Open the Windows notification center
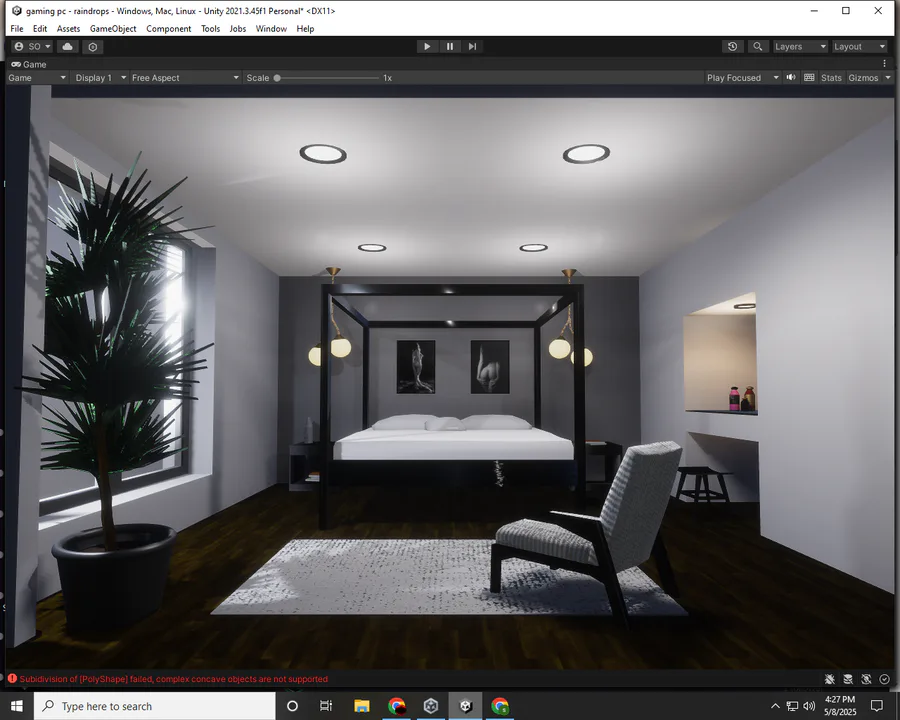Screen dimensions: 900x720 [876, 706]
